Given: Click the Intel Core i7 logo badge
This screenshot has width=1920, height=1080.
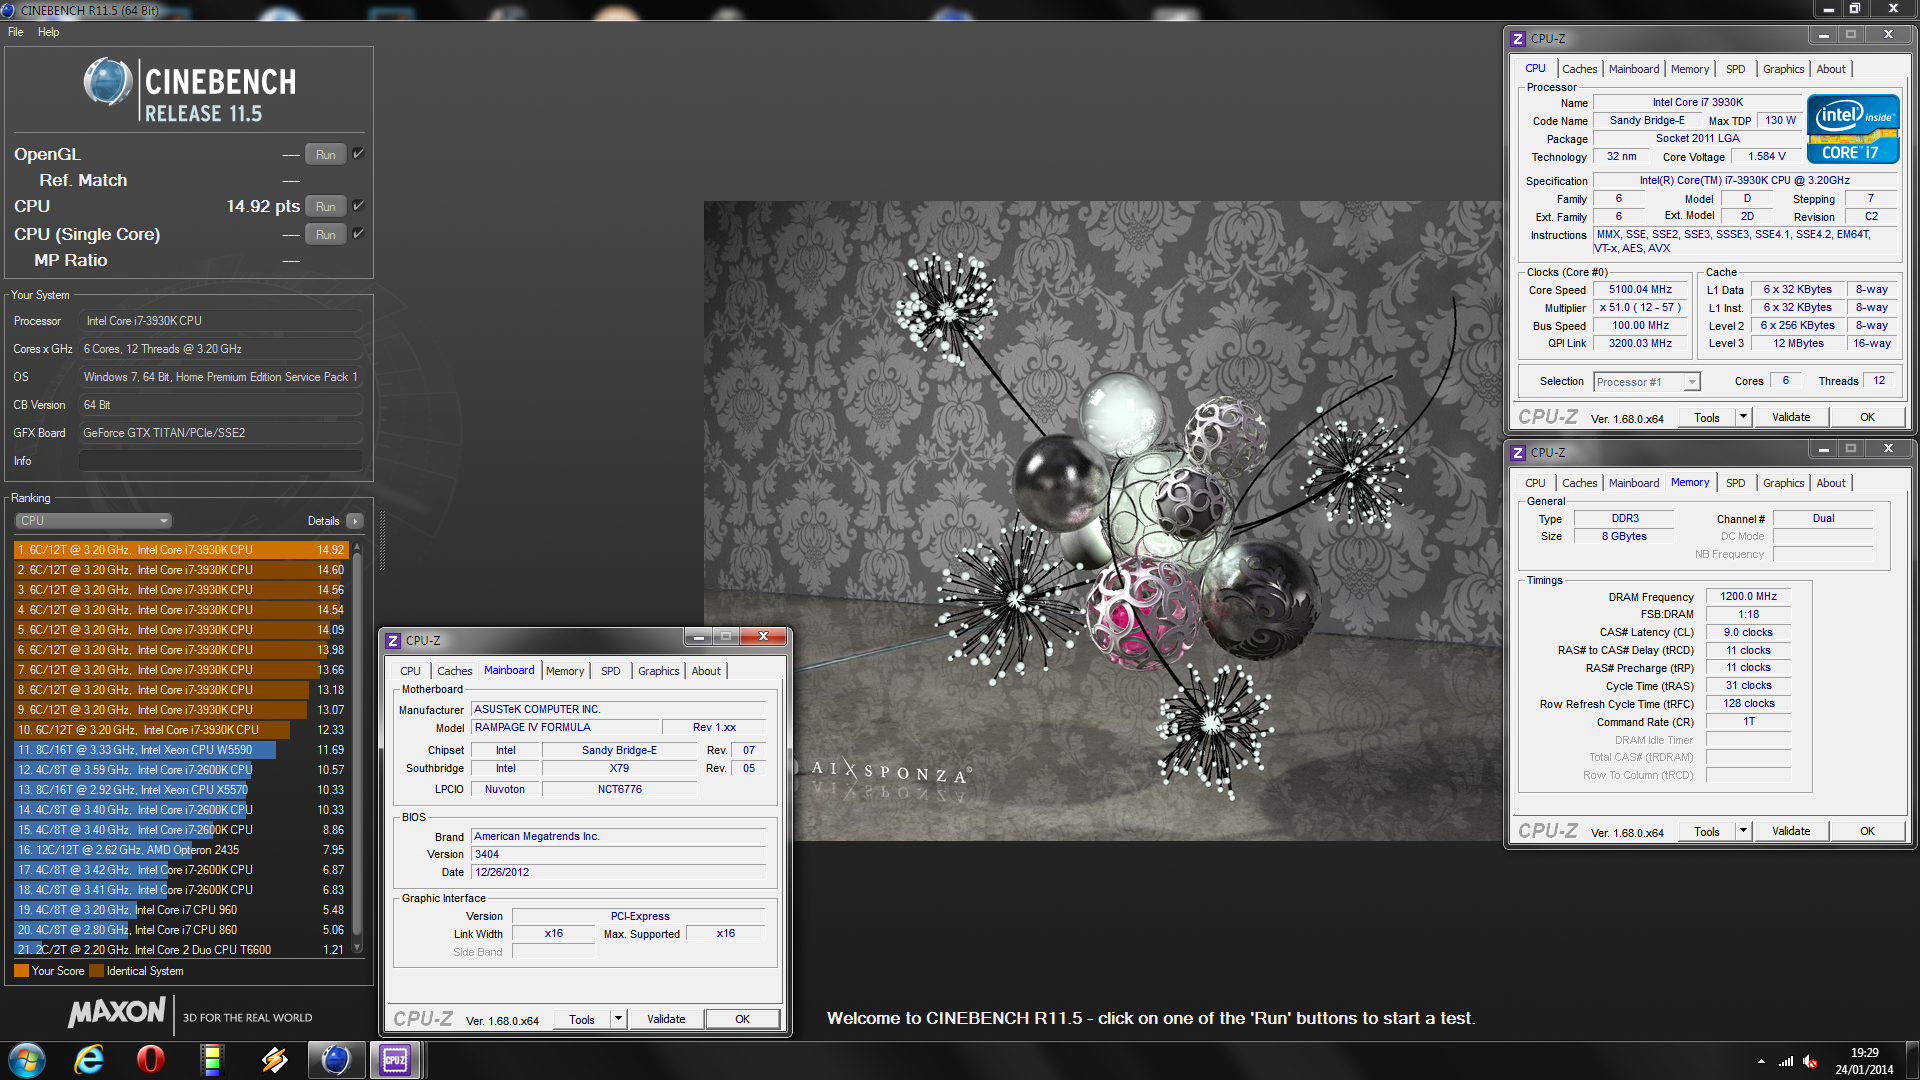Looking at the screenshot, I should (x=1853, y=129).
